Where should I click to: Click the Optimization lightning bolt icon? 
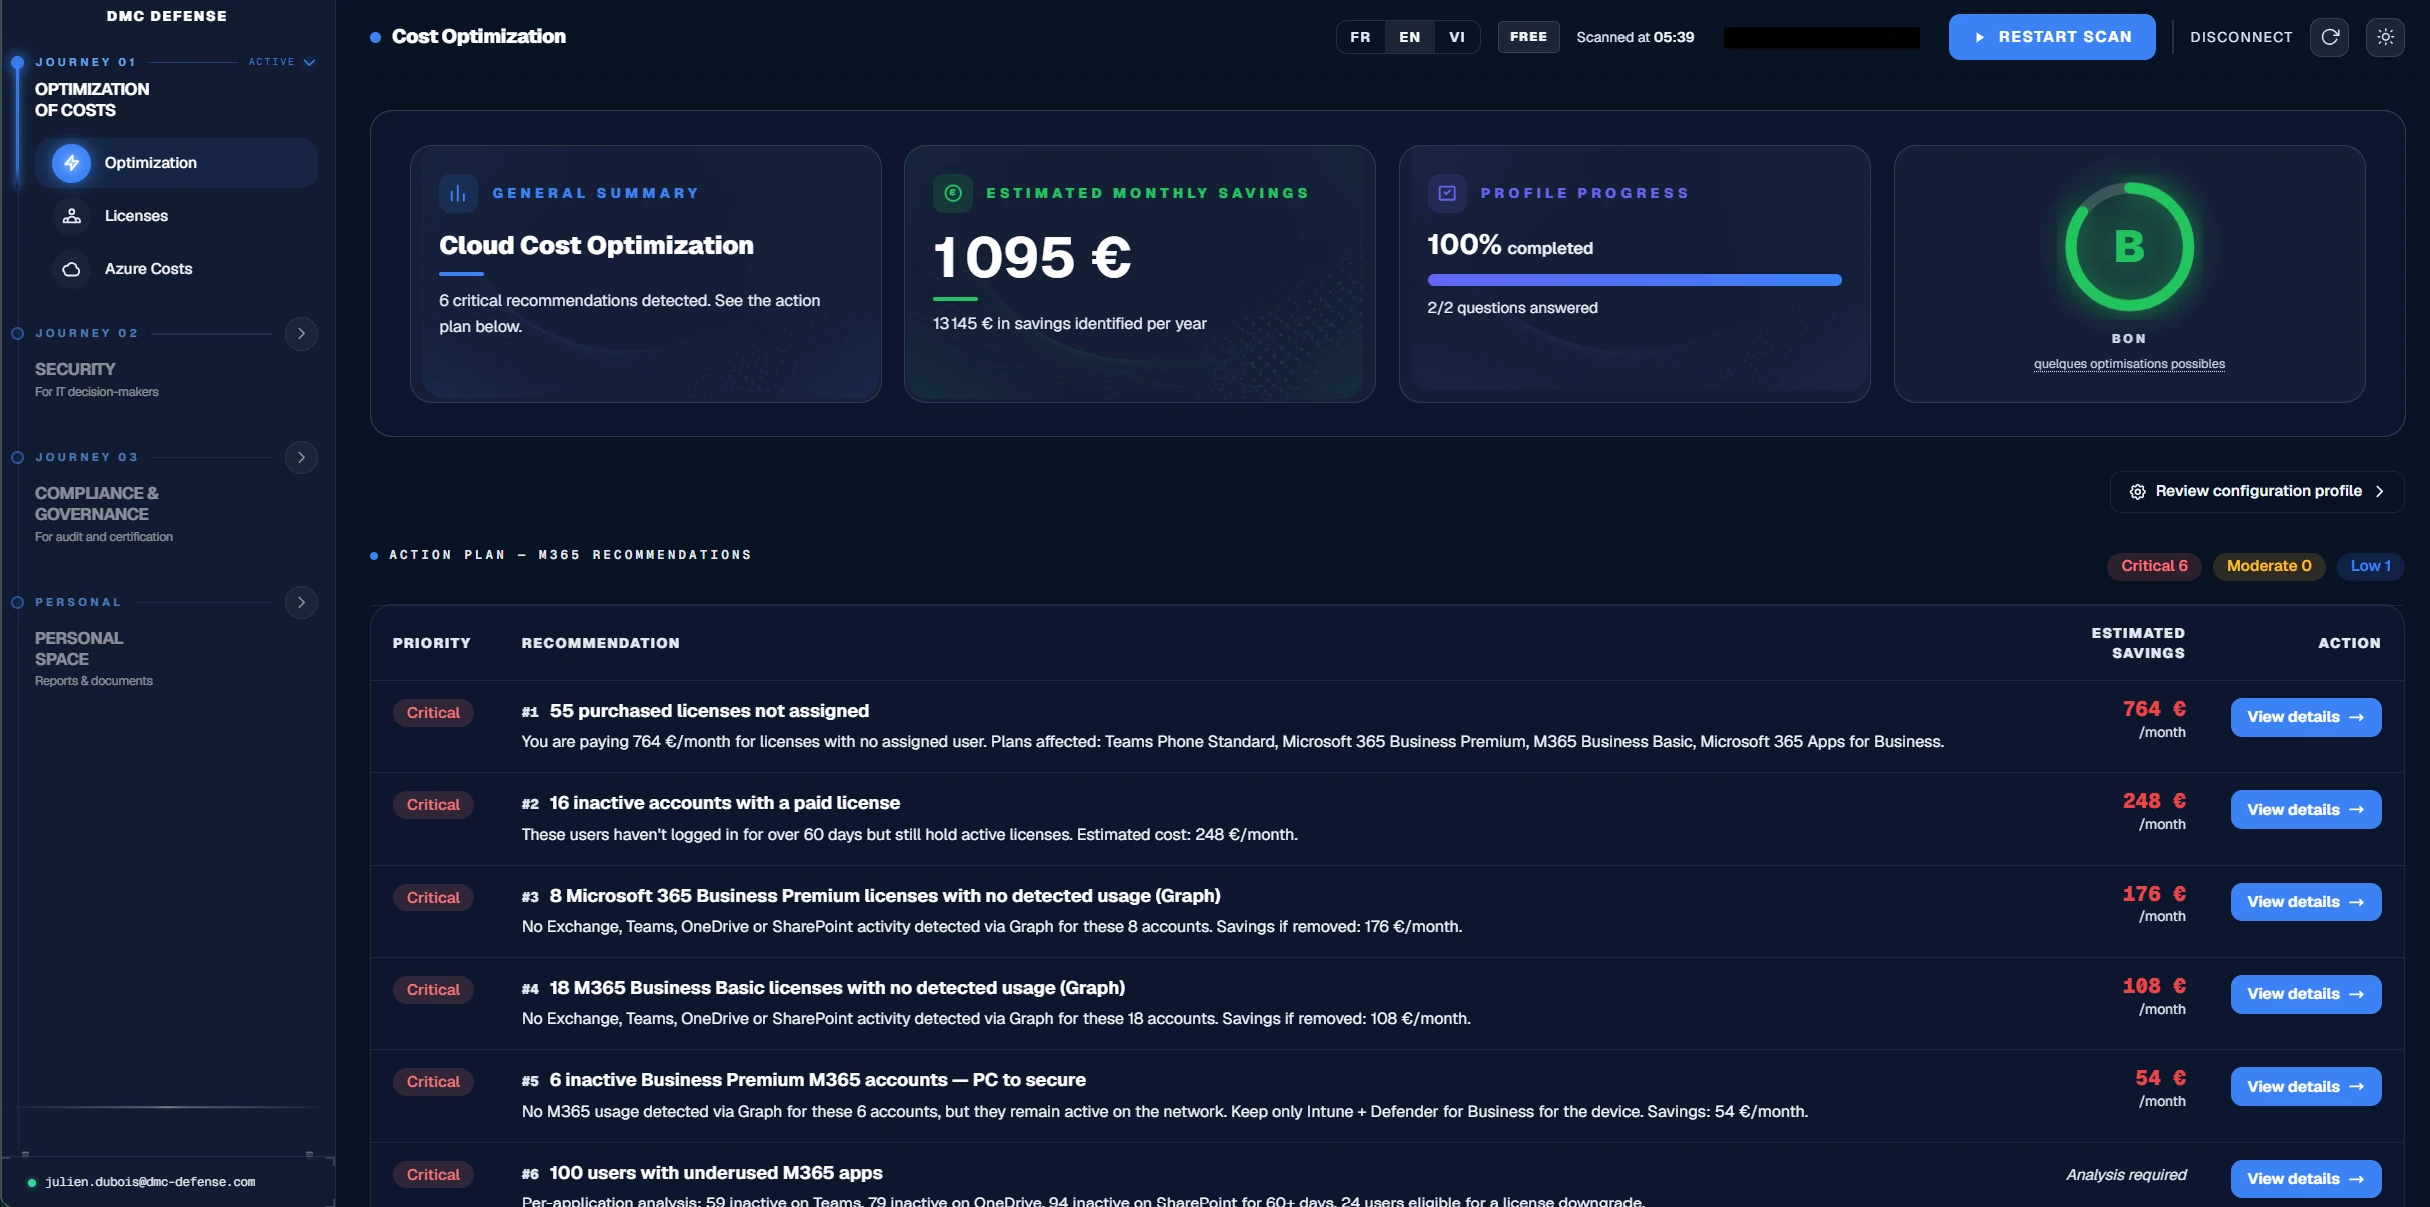(71, 163)
